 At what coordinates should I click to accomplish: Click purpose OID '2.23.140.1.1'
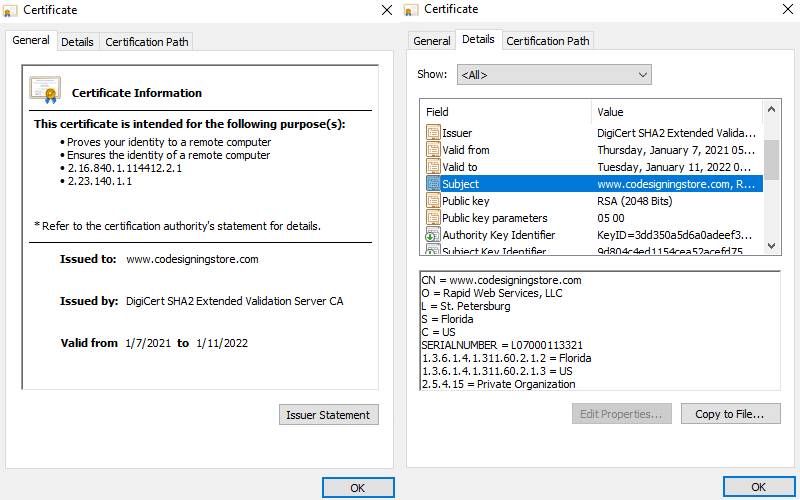pos(100,181)
